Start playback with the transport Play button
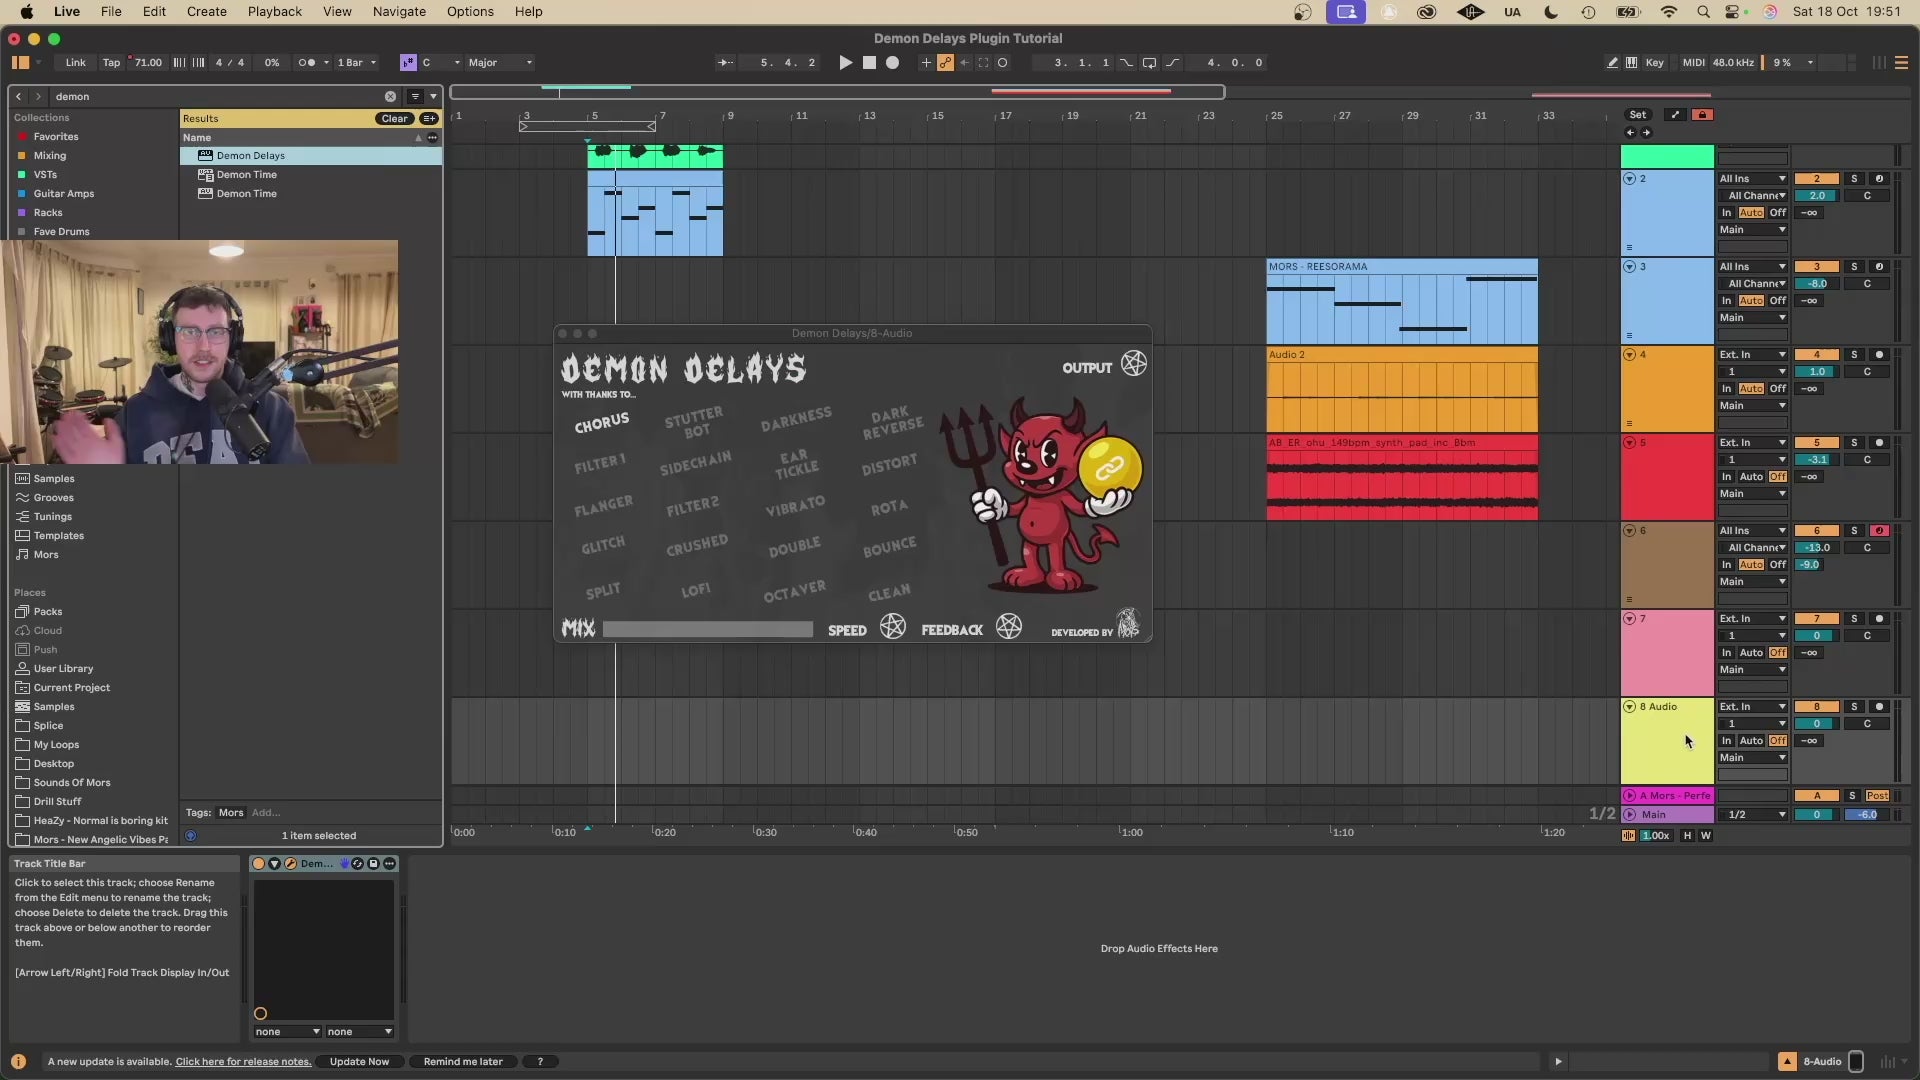1920x1080 pixels. (x=845, y=62)
